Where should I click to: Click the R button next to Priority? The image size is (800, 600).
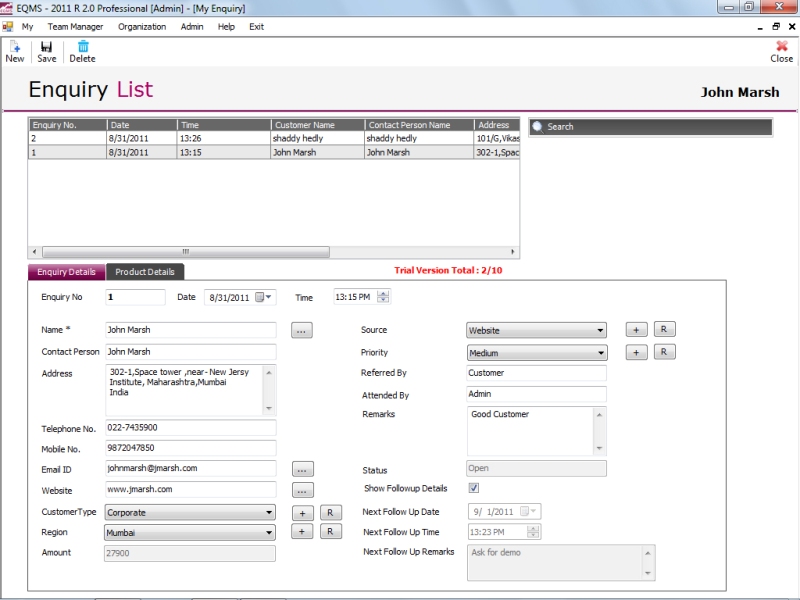(665, 352)
